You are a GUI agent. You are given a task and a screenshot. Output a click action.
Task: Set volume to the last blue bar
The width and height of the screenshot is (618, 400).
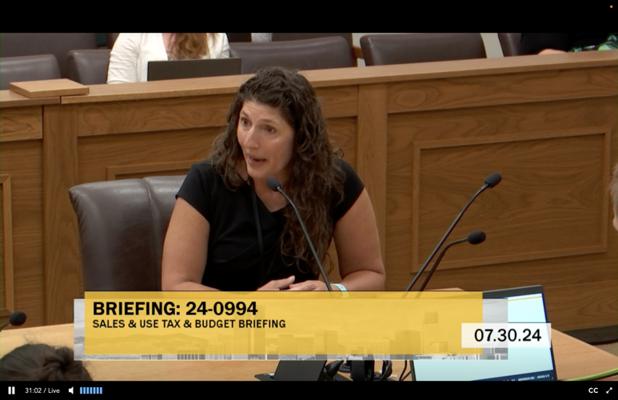[101, 390]
